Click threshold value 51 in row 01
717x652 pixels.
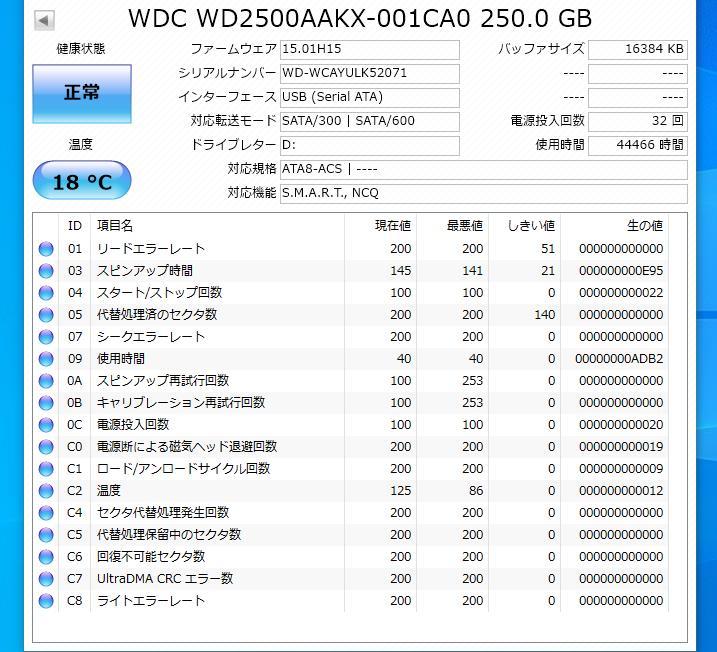(x=548, y=249)
